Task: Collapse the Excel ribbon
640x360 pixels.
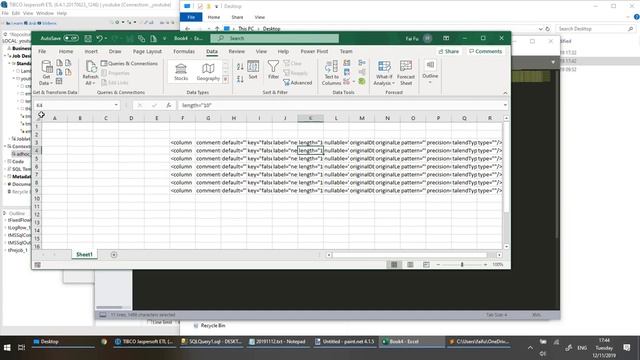Action: point(505,93)
